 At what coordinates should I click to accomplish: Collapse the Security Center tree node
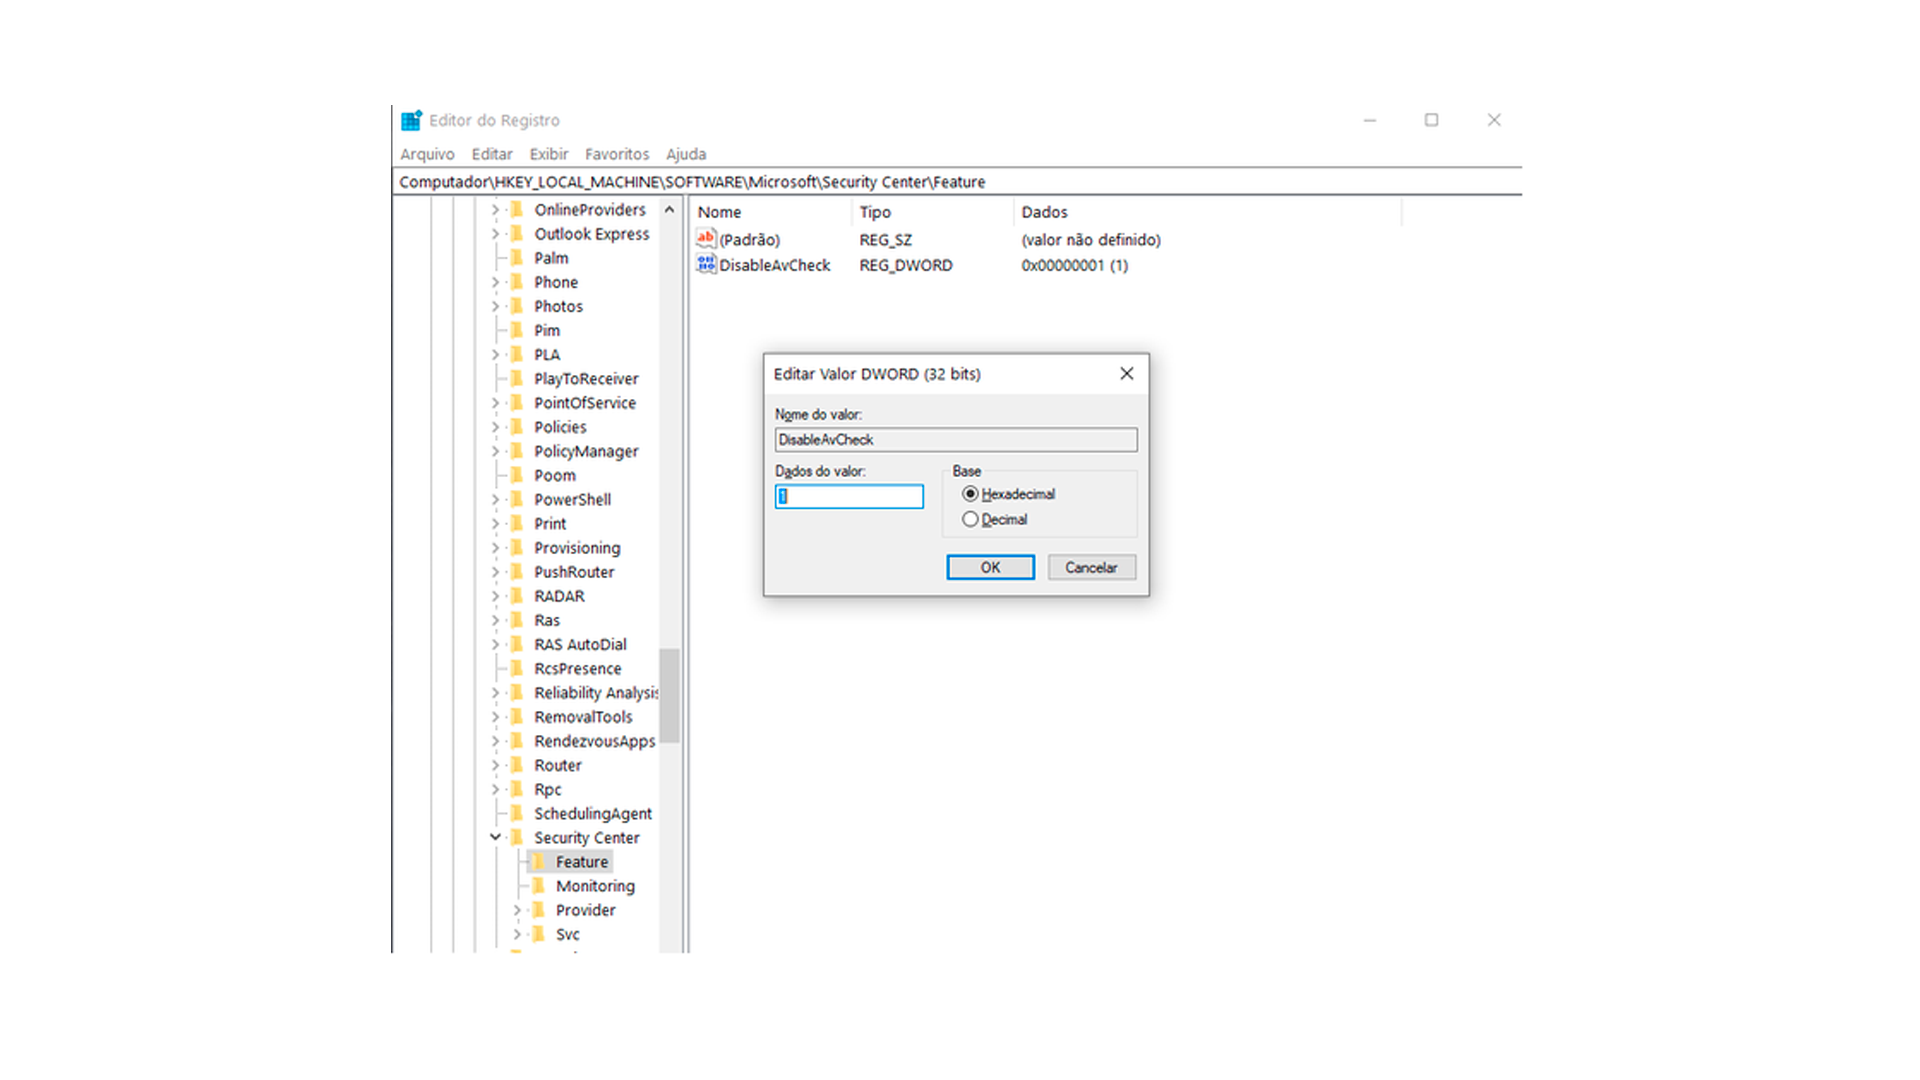495,837
